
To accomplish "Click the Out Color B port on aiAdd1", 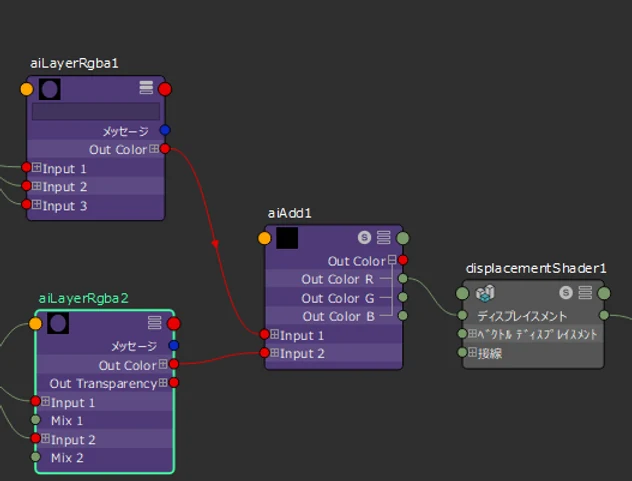I will (x=403, y=315).
